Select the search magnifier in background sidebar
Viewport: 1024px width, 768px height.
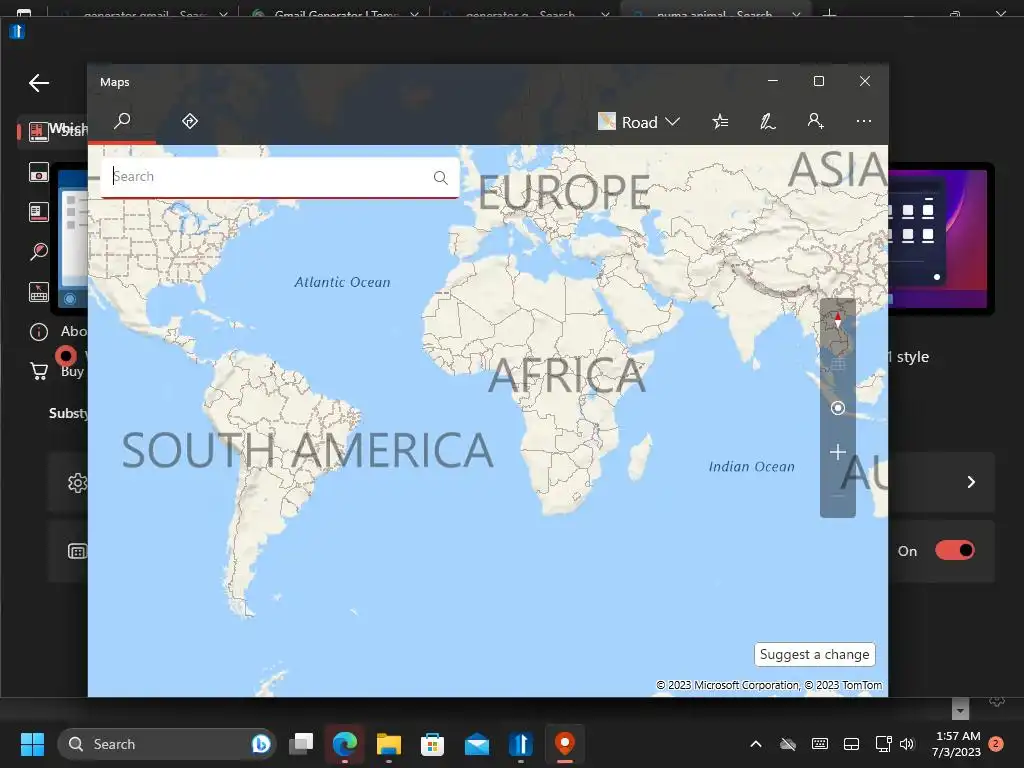[39, 252]
